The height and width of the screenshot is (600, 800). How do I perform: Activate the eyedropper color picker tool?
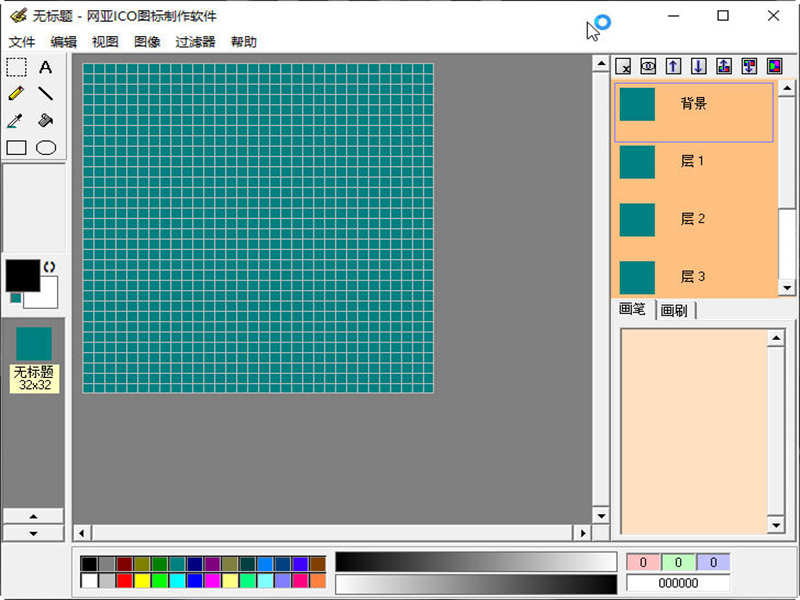(x=16, y=121)
